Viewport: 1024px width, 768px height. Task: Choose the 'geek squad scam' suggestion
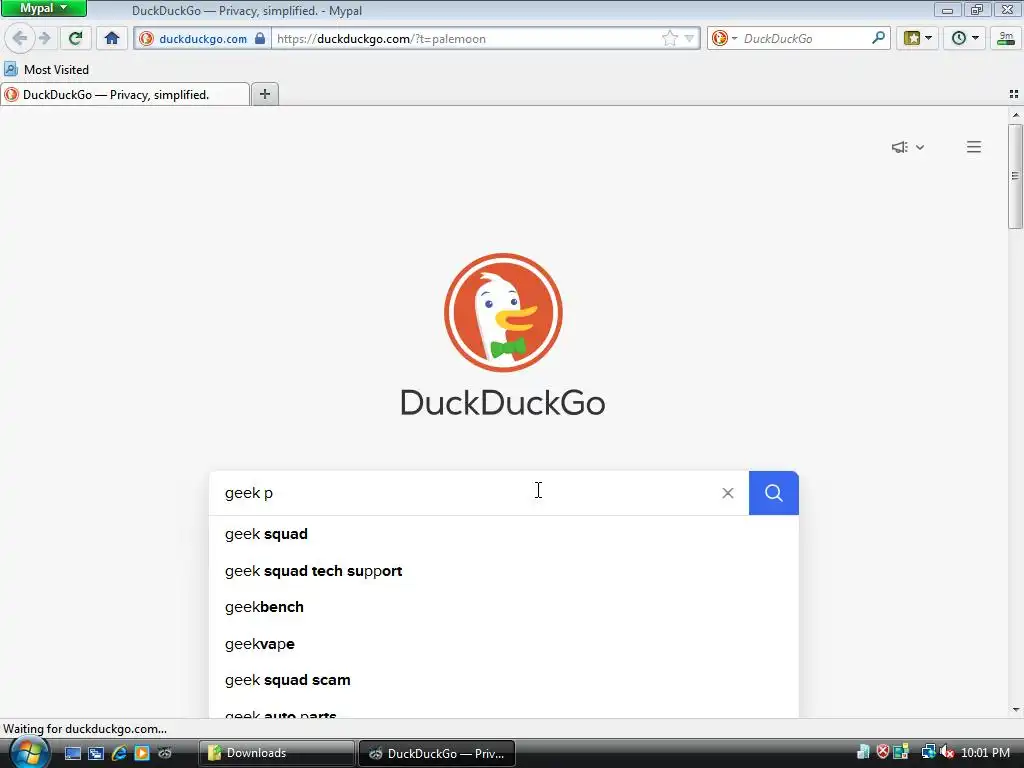(x=504, y=680)
